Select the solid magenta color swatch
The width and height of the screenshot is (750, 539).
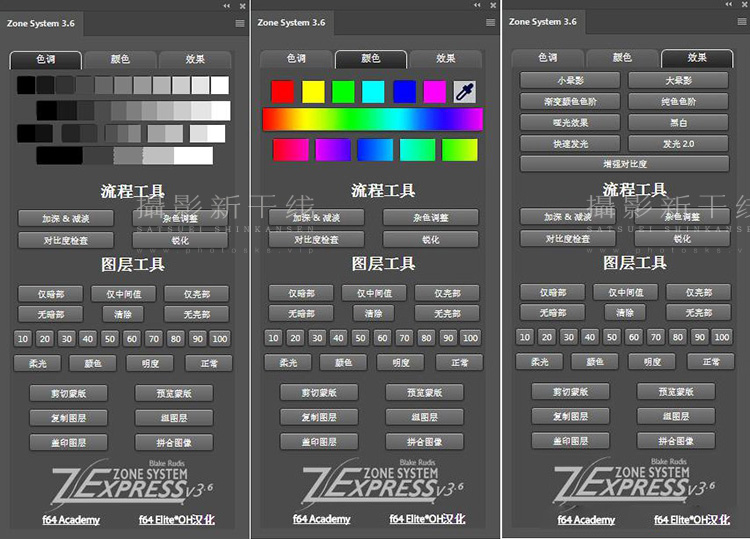pyautogui.click(x=435, y=92)
